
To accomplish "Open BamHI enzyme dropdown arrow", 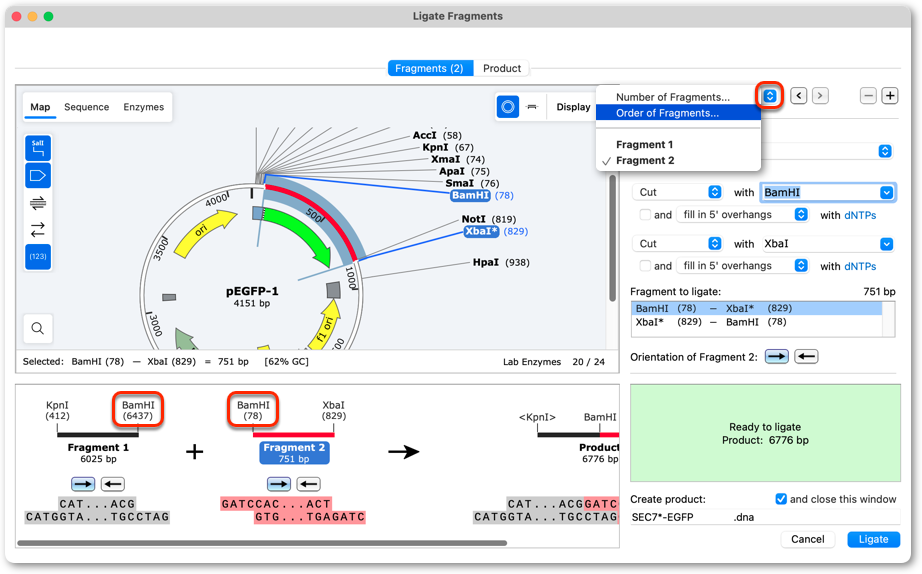I will (x=886, y=192).
